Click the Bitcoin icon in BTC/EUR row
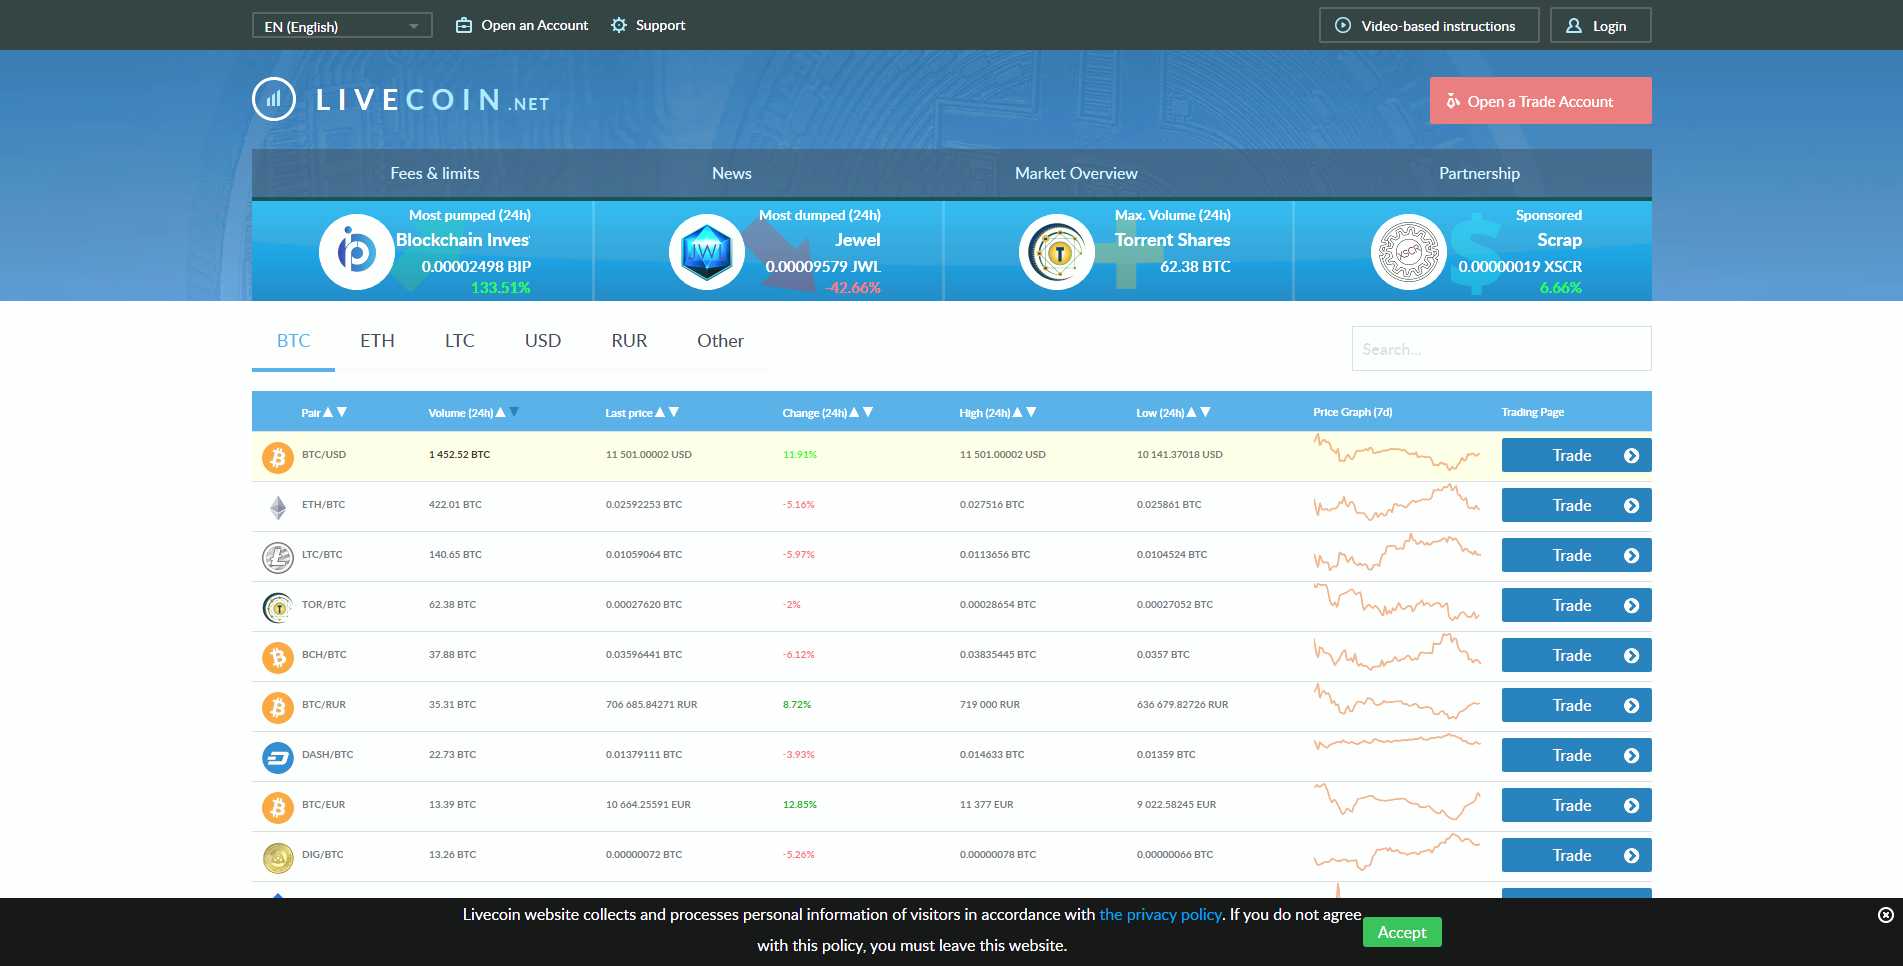 278,807
